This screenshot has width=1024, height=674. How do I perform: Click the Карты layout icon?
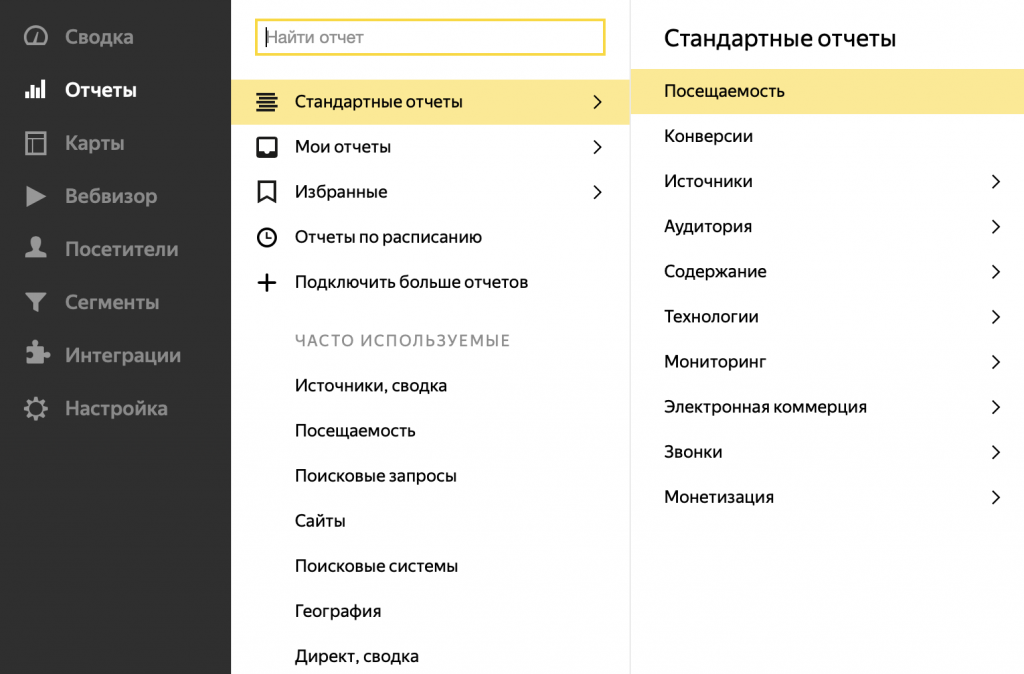click(x=36, y=143)
